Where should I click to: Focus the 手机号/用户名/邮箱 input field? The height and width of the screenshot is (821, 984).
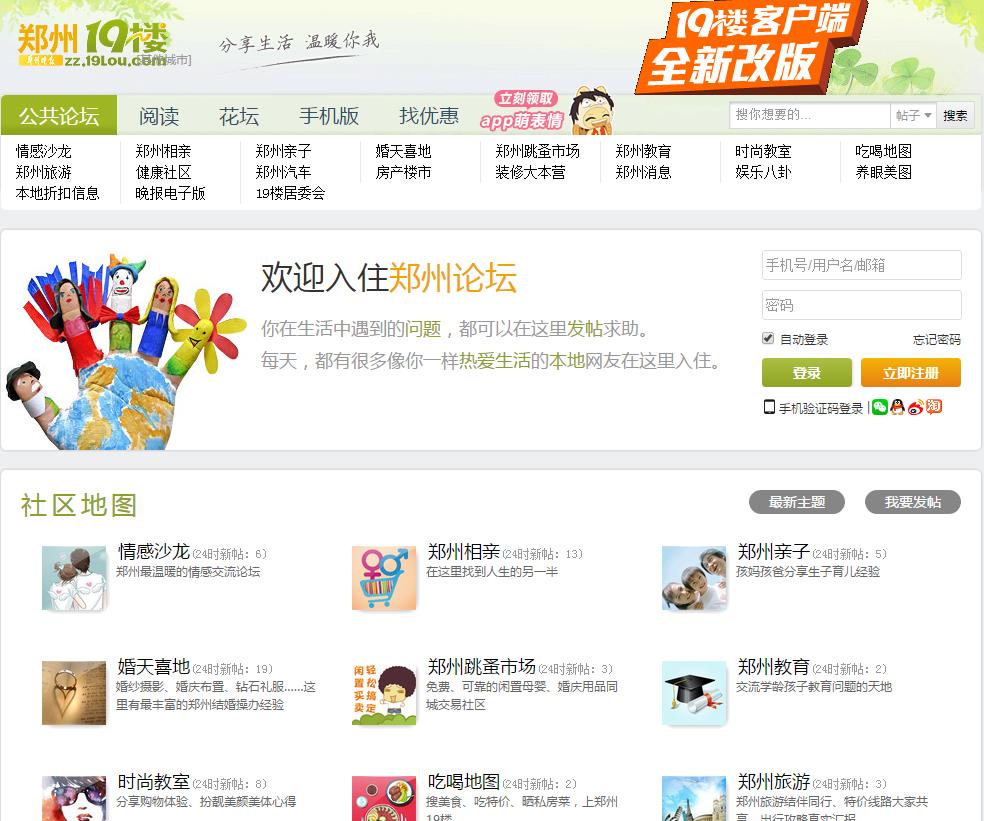coord(862,265)
